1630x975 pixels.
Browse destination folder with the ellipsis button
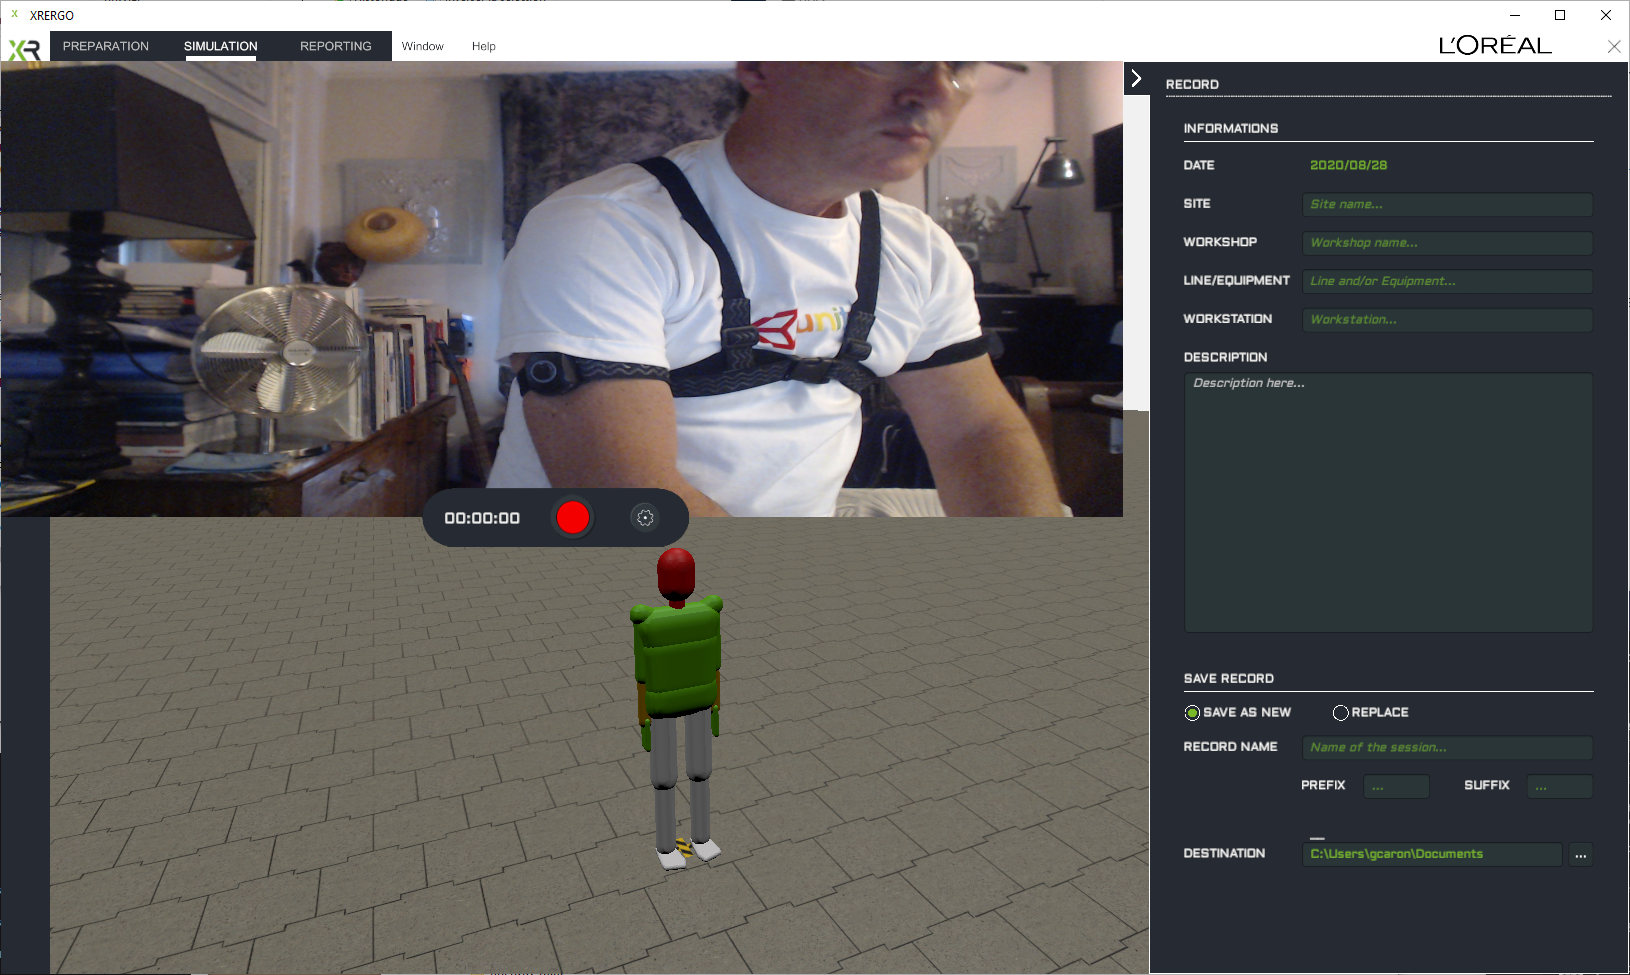point(1581,855)
